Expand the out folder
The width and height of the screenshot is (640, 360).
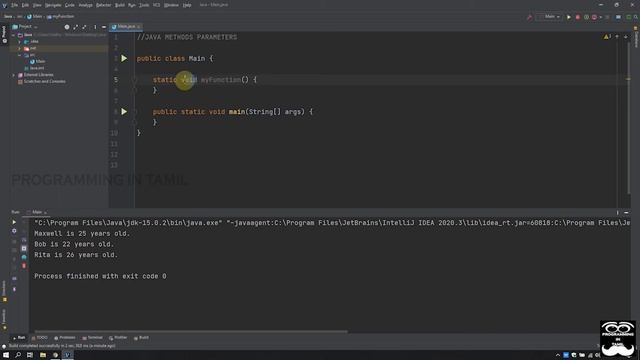[19, 48]
